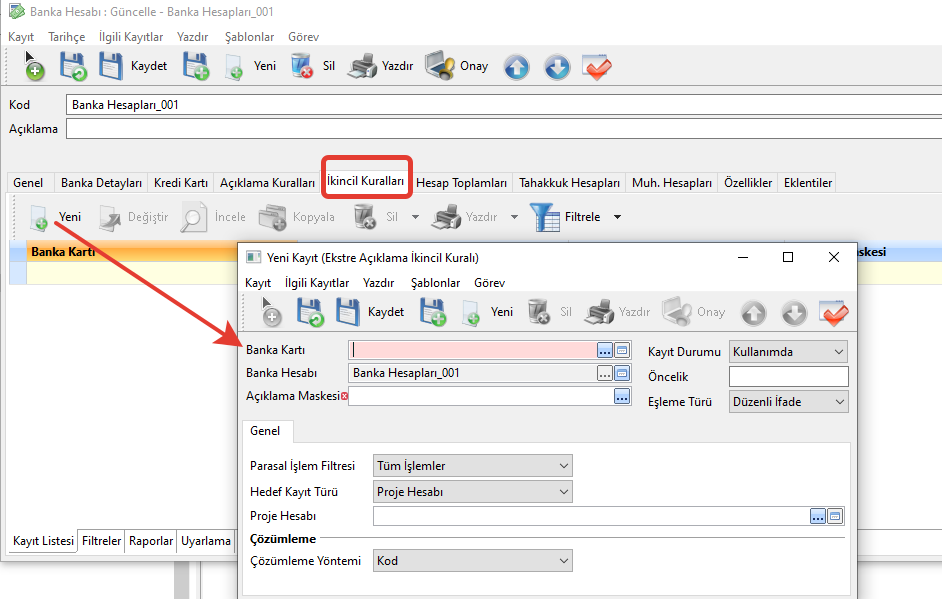Click the Sil delete icon in main toolbar

click(x=302, y=66)
